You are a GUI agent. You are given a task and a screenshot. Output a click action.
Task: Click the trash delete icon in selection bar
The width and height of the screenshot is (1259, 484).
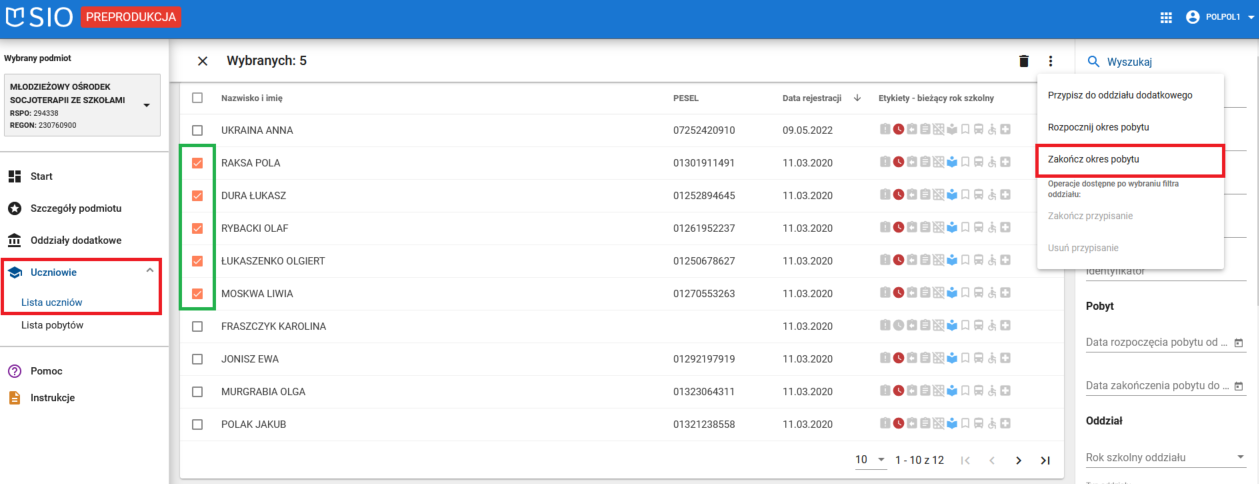[x=1023, y=61]
